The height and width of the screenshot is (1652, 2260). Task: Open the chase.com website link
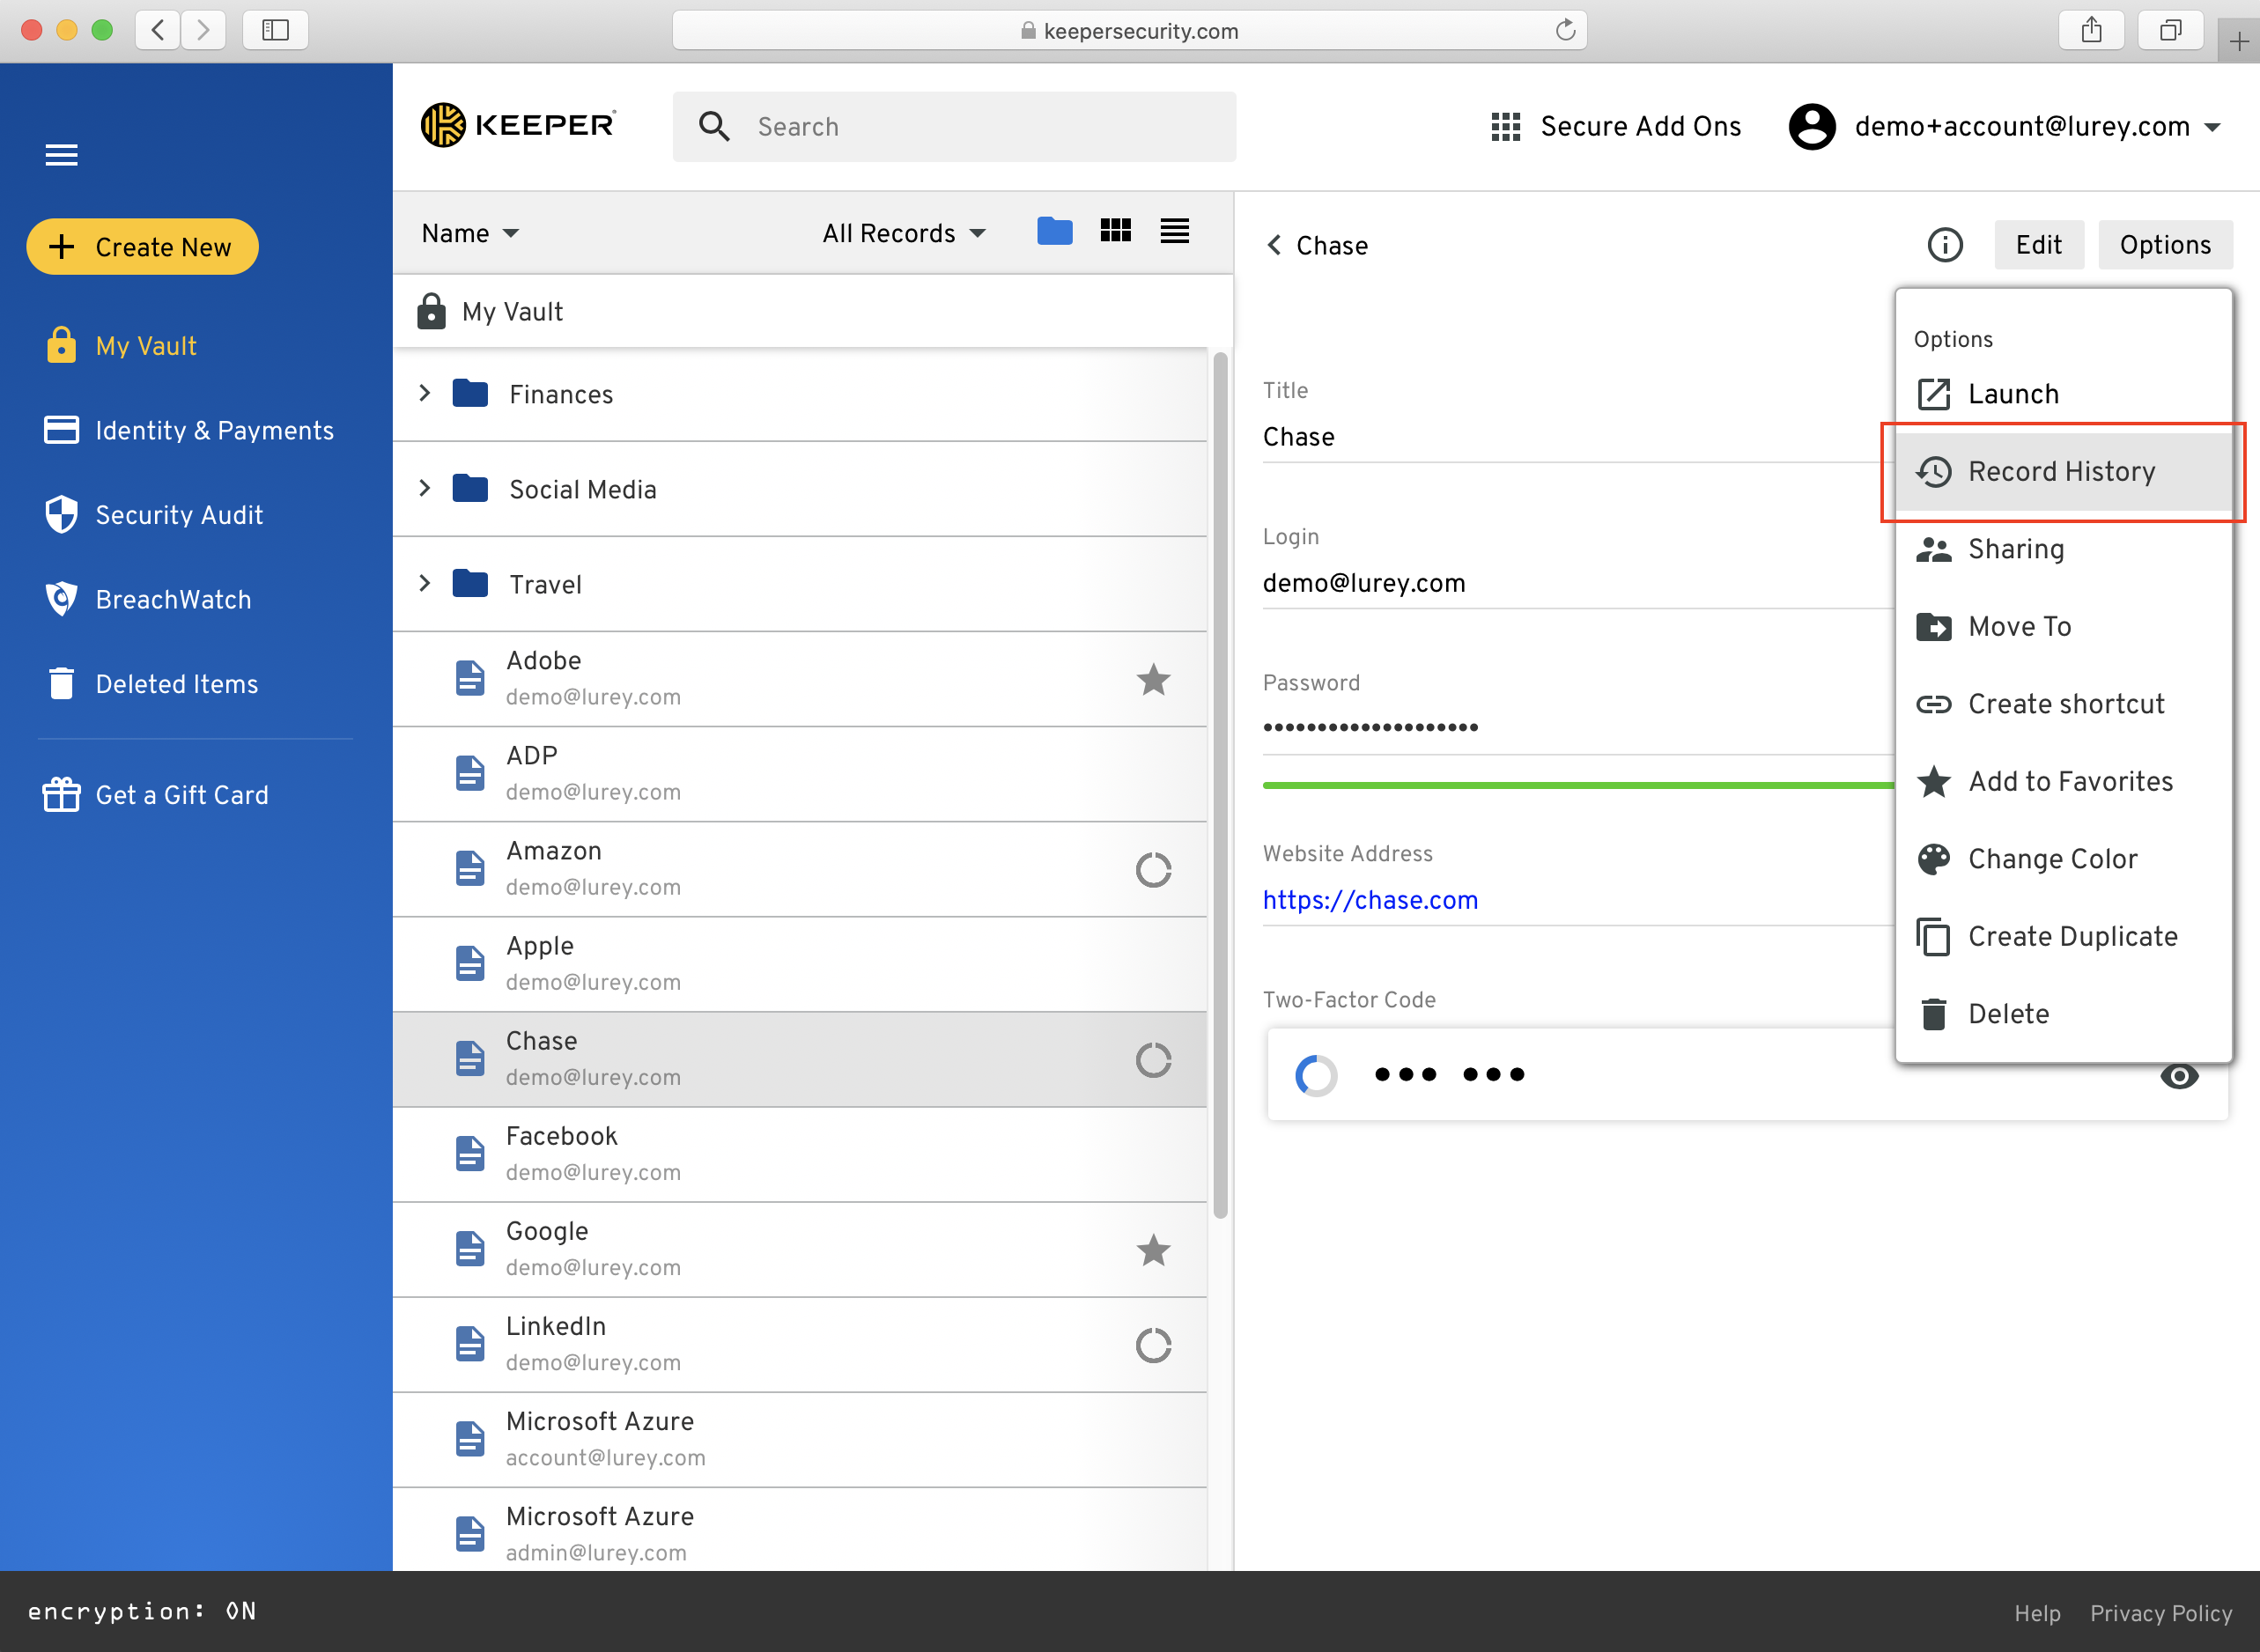[x=1370, y=900]
